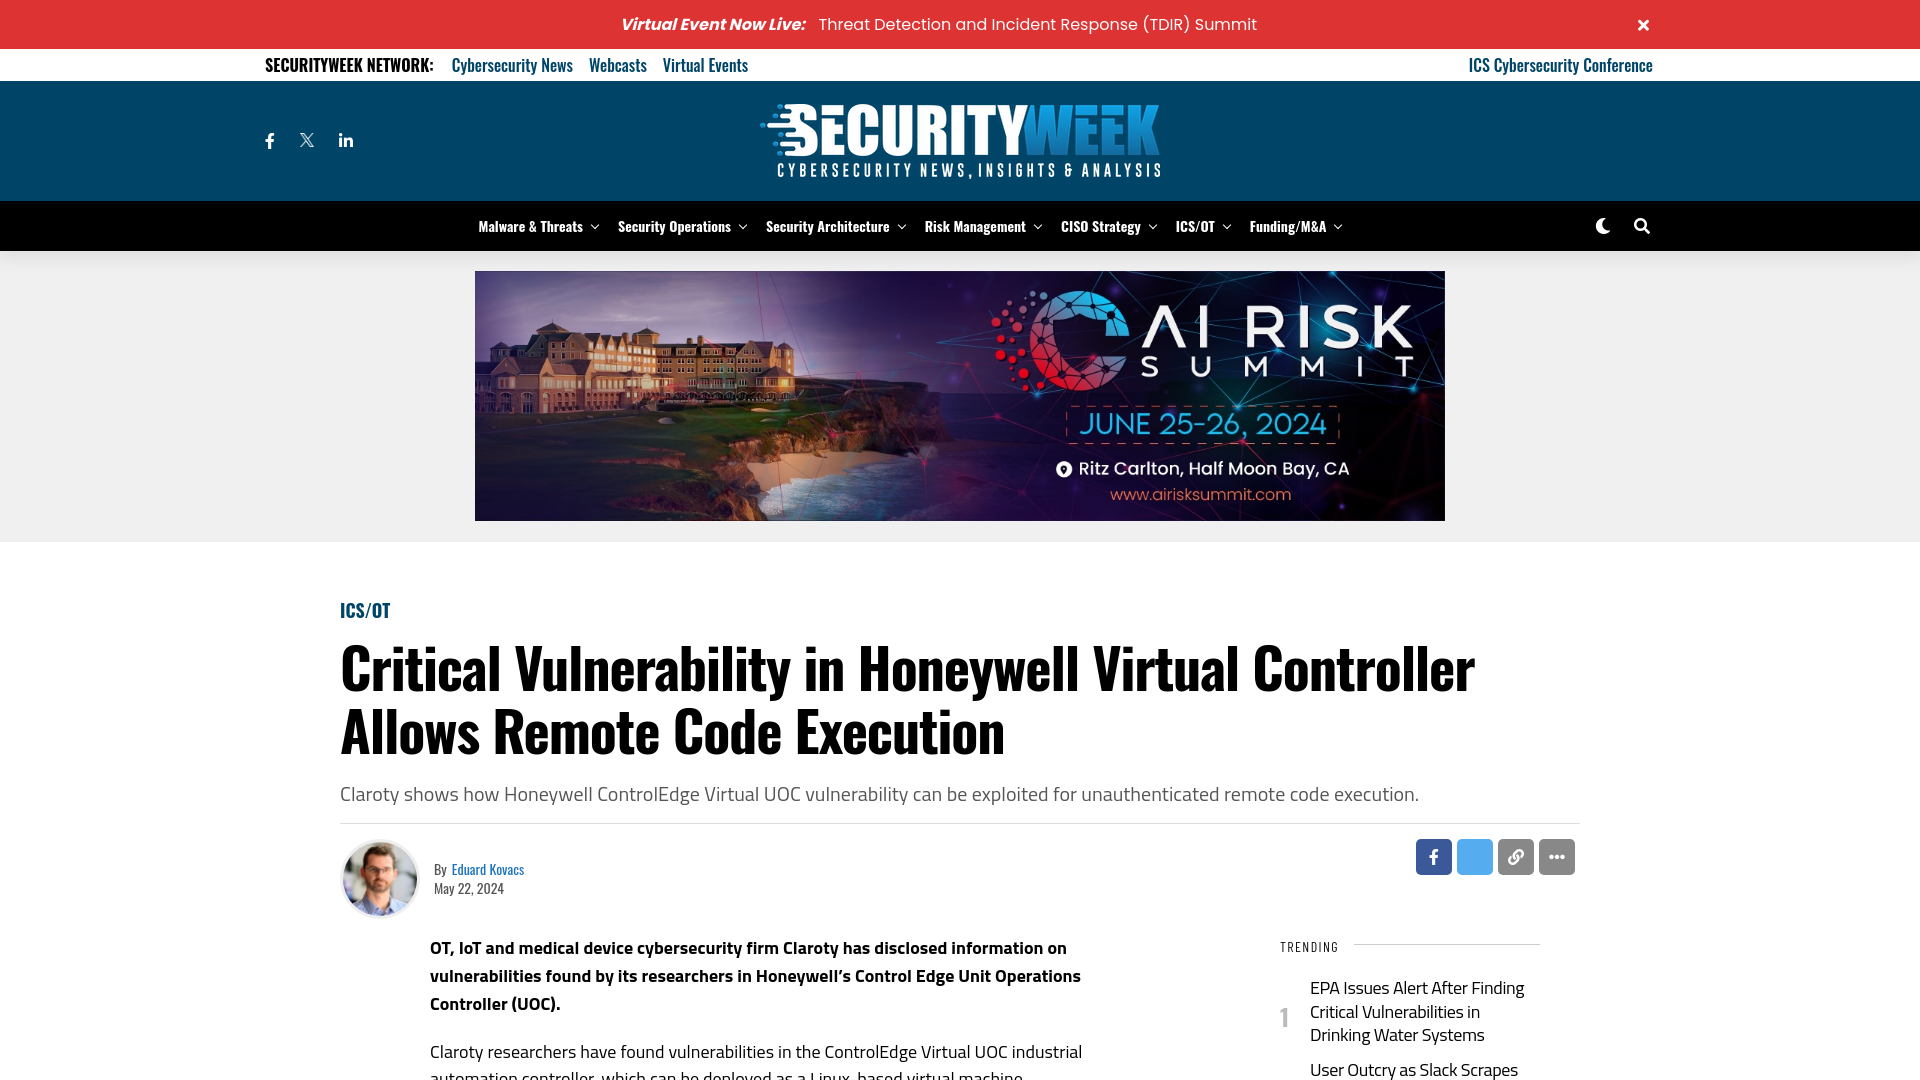
Task: Share article to Facebook
Action: click(1433, 857)
